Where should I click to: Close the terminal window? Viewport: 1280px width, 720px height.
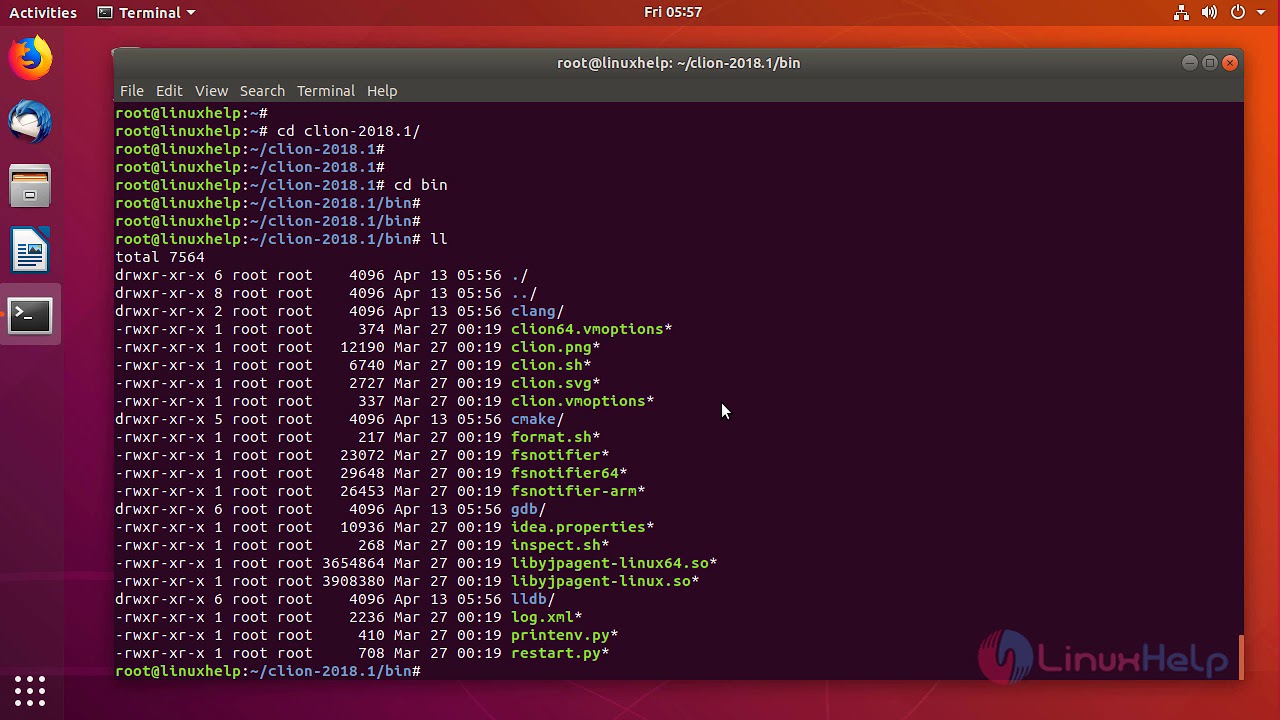pyautogui.click(x=1231, y=63)
